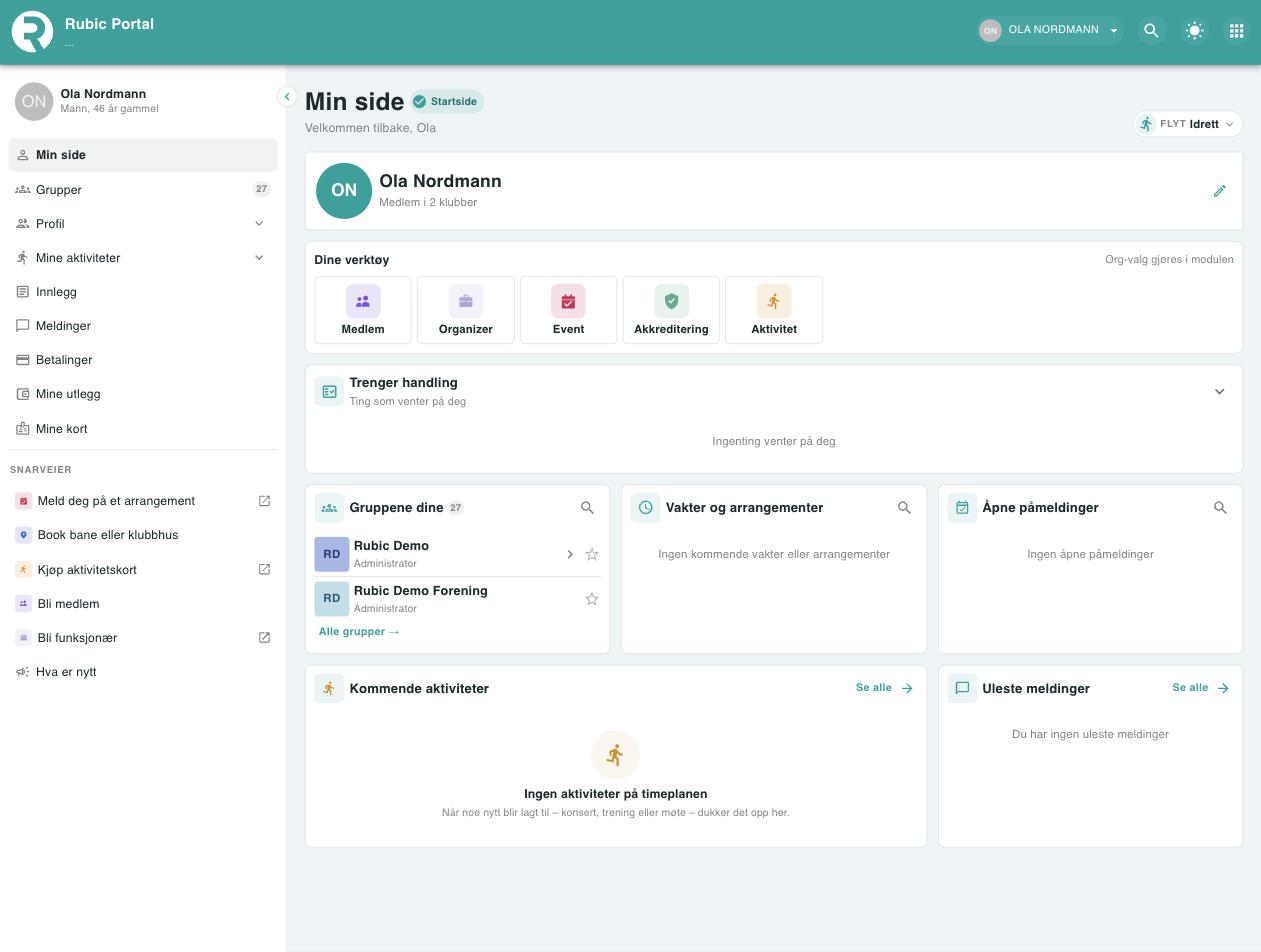
Task: Open Mine kort in the sidebar
Action: (x=143, y=428)
